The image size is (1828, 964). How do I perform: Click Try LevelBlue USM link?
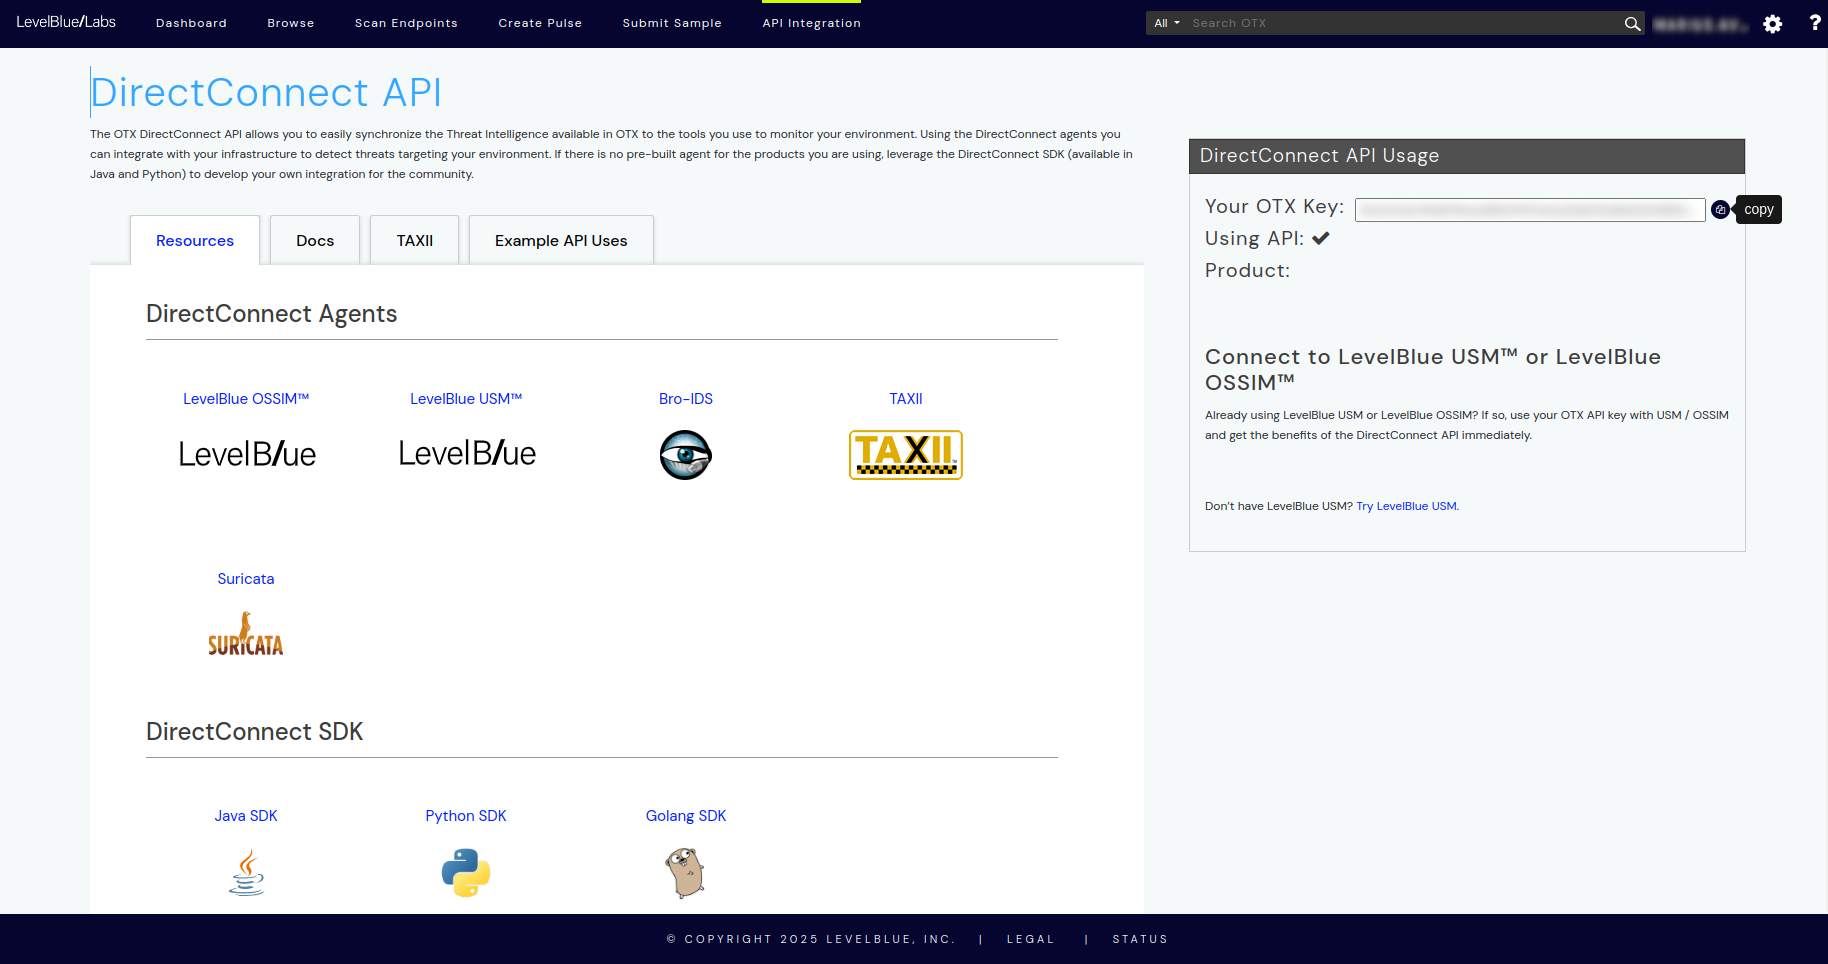point(1406,506)
